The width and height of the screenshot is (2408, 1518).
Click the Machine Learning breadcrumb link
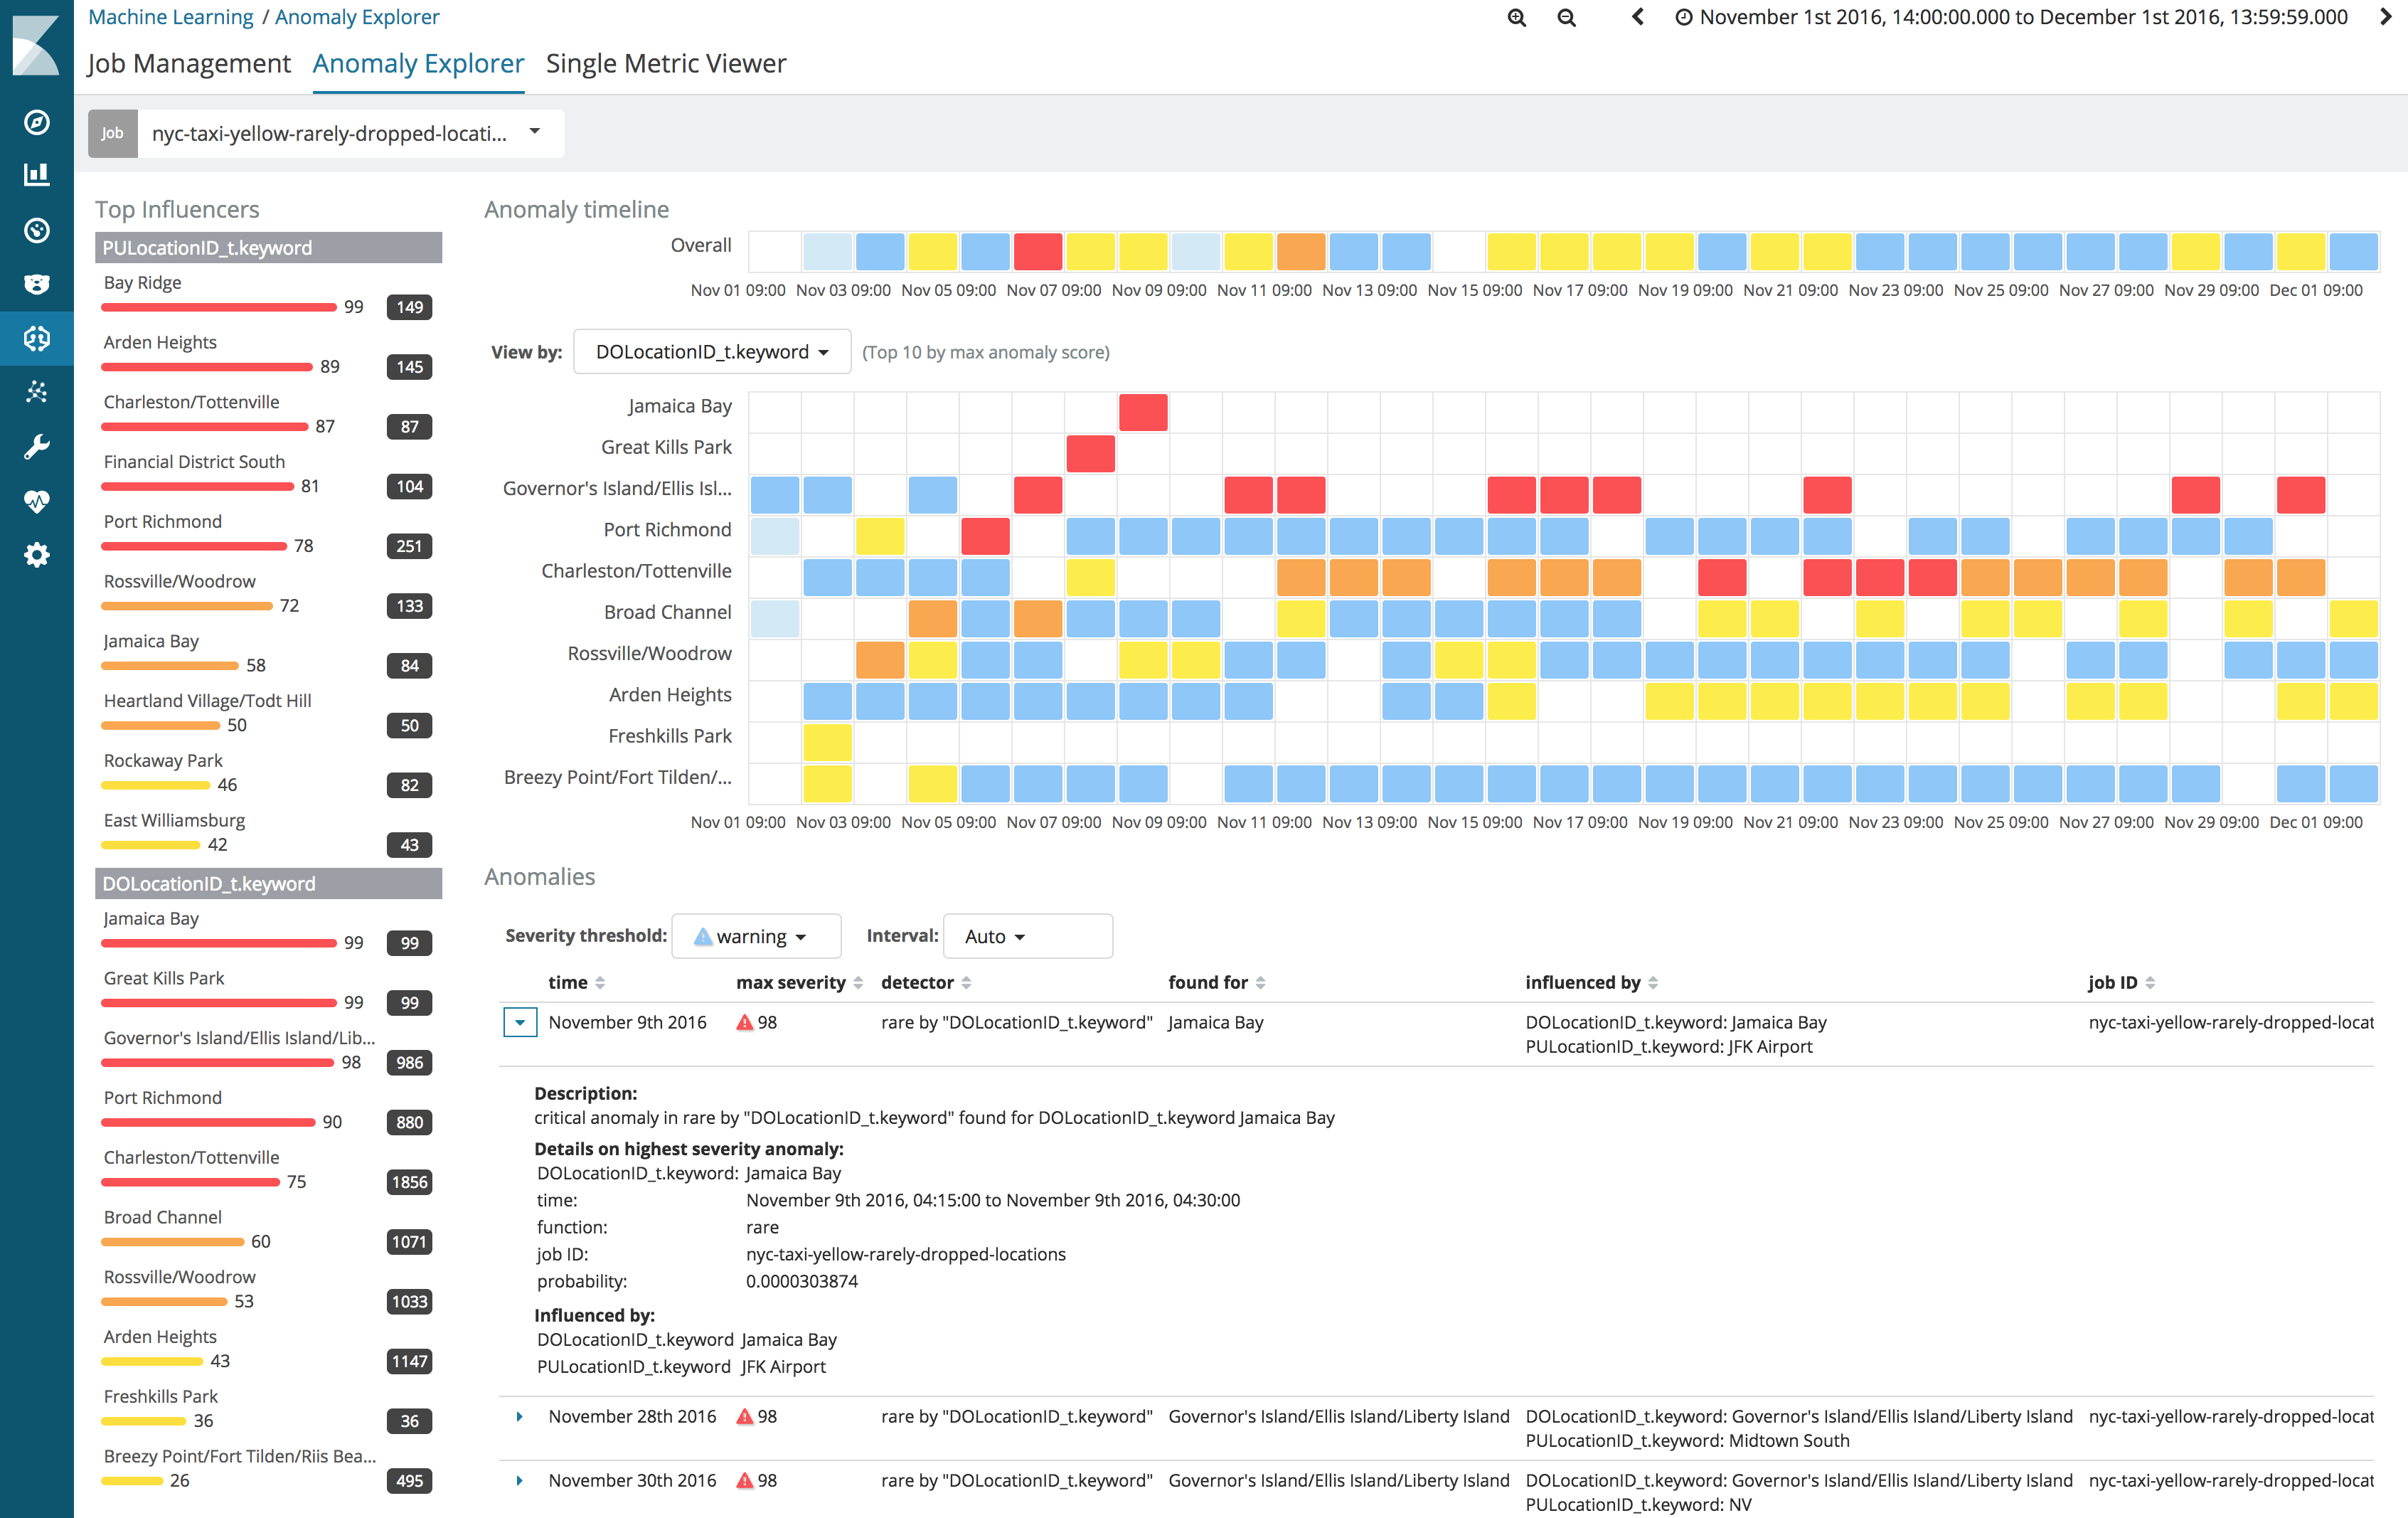click(x=171, y=17)
